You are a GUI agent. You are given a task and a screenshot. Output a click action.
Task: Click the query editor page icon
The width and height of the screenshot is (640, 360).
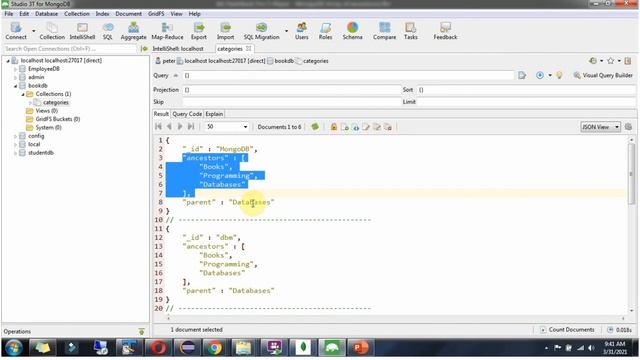pyautogui.click(x=522, y=75)
